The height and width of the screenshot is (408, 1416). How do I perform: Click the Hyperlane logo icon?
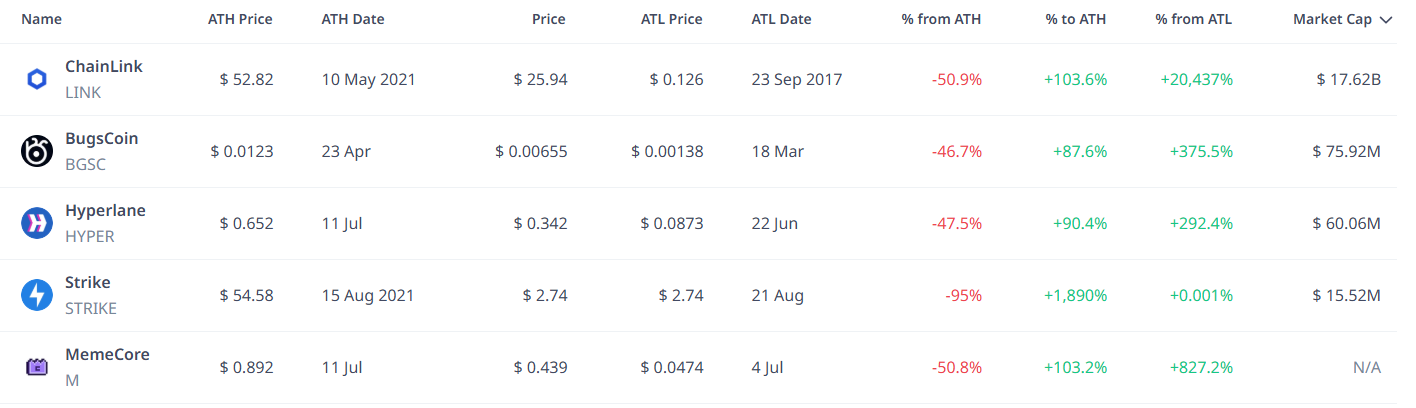click(36, 224)
